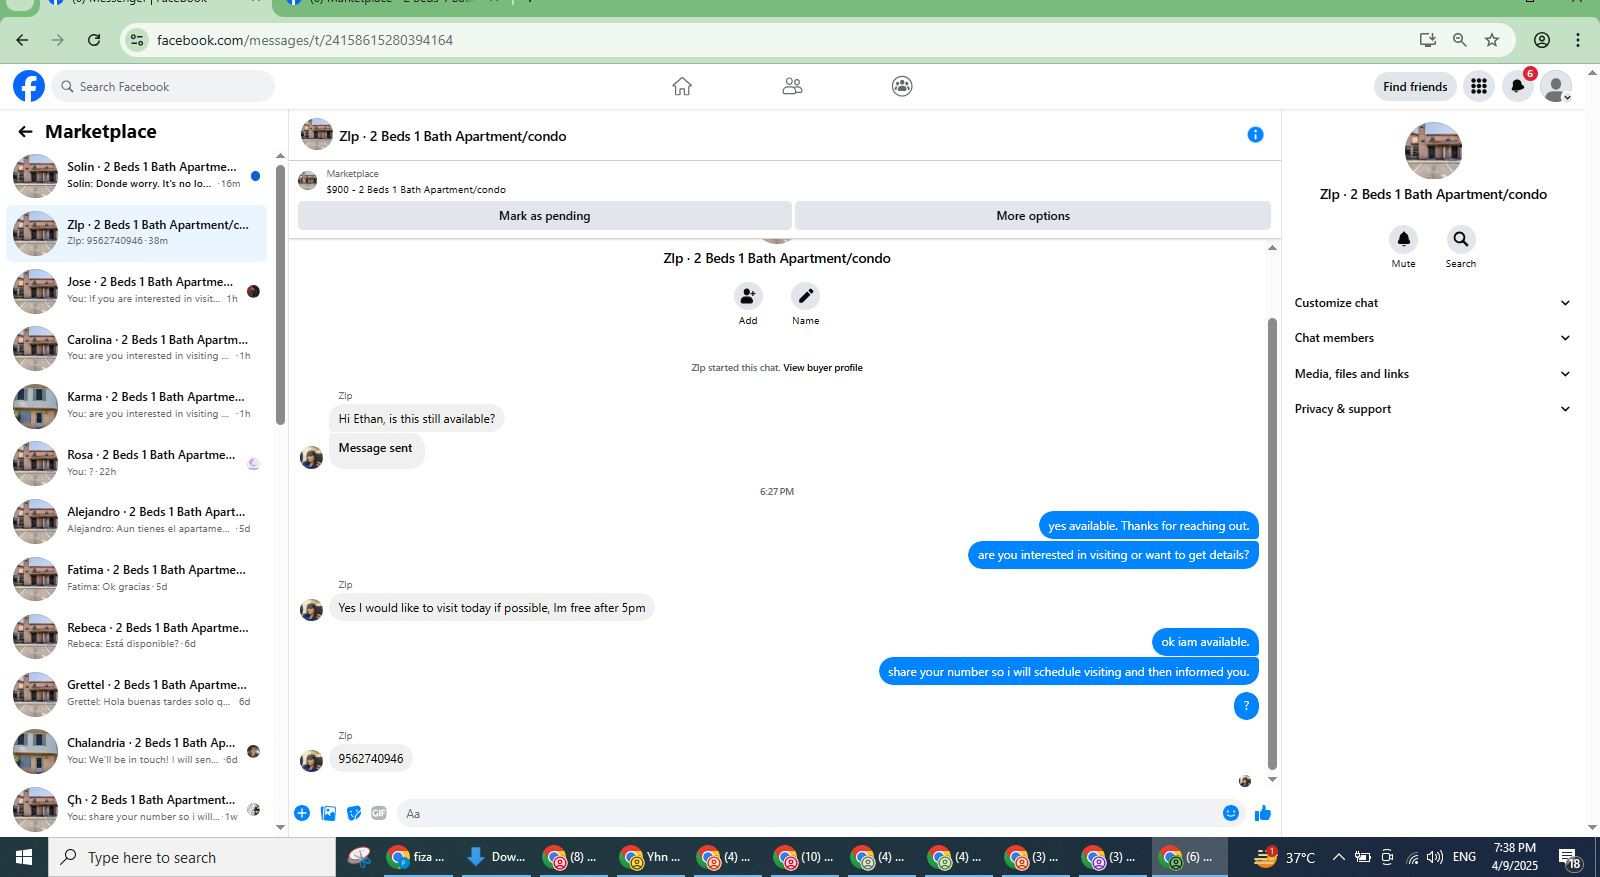
Task: Open the Facebook menu grid icon
Action: [x=1479, y=86]
